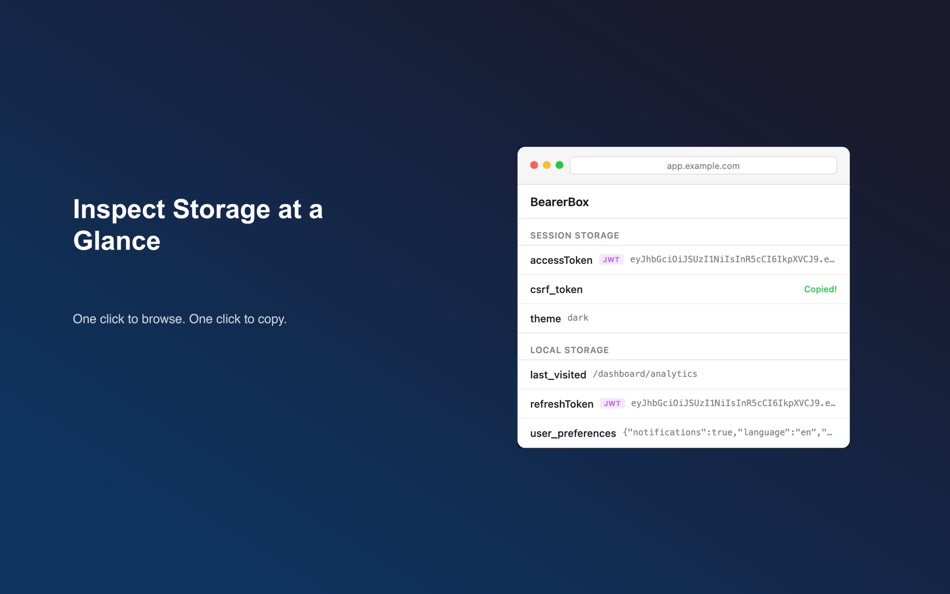Viewport: 950px width, 594px height.
Task: Copy the csrf_token entry
Action: (683, 289)
